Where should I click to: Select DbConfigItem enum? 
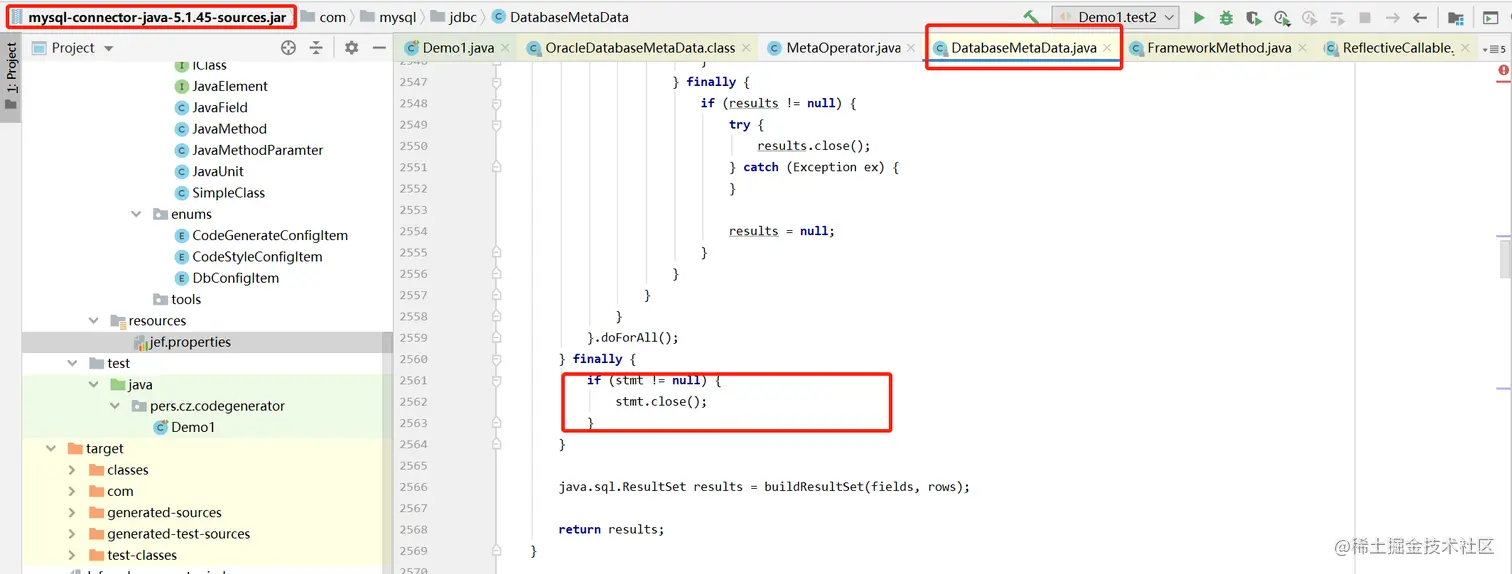click(x=227, y=278)
